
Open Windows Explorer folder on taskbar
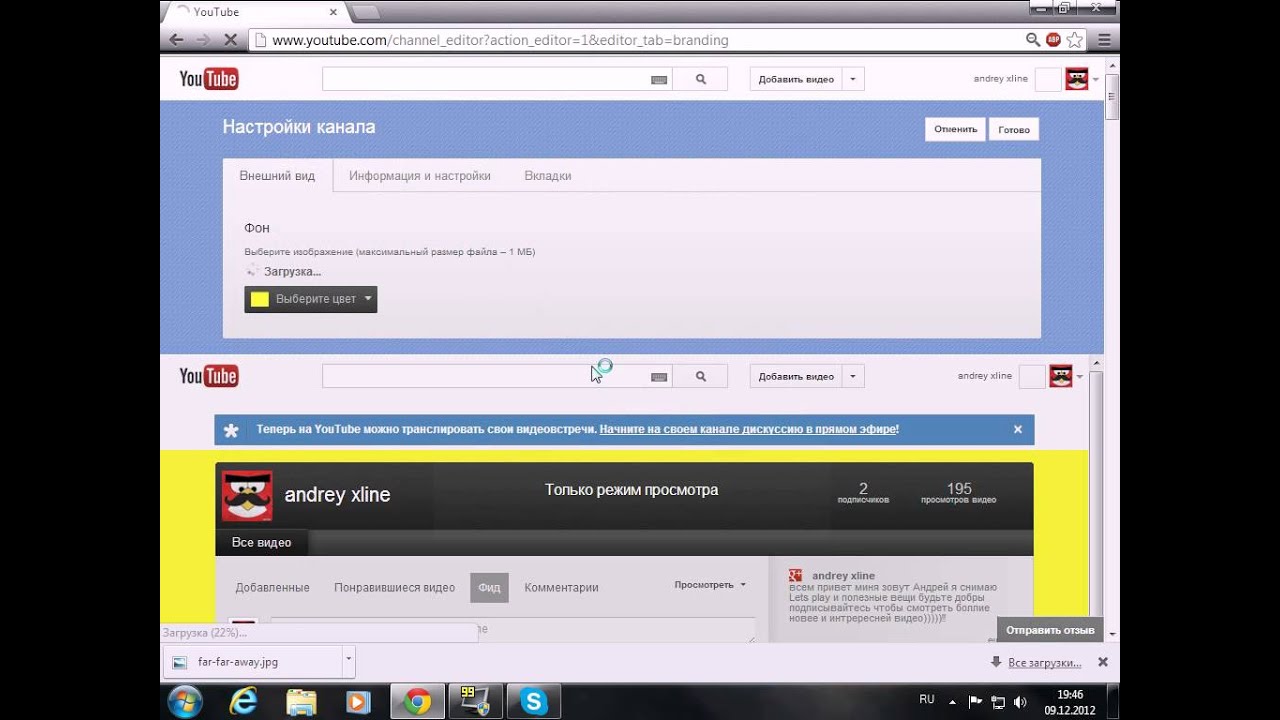[301, 702]
